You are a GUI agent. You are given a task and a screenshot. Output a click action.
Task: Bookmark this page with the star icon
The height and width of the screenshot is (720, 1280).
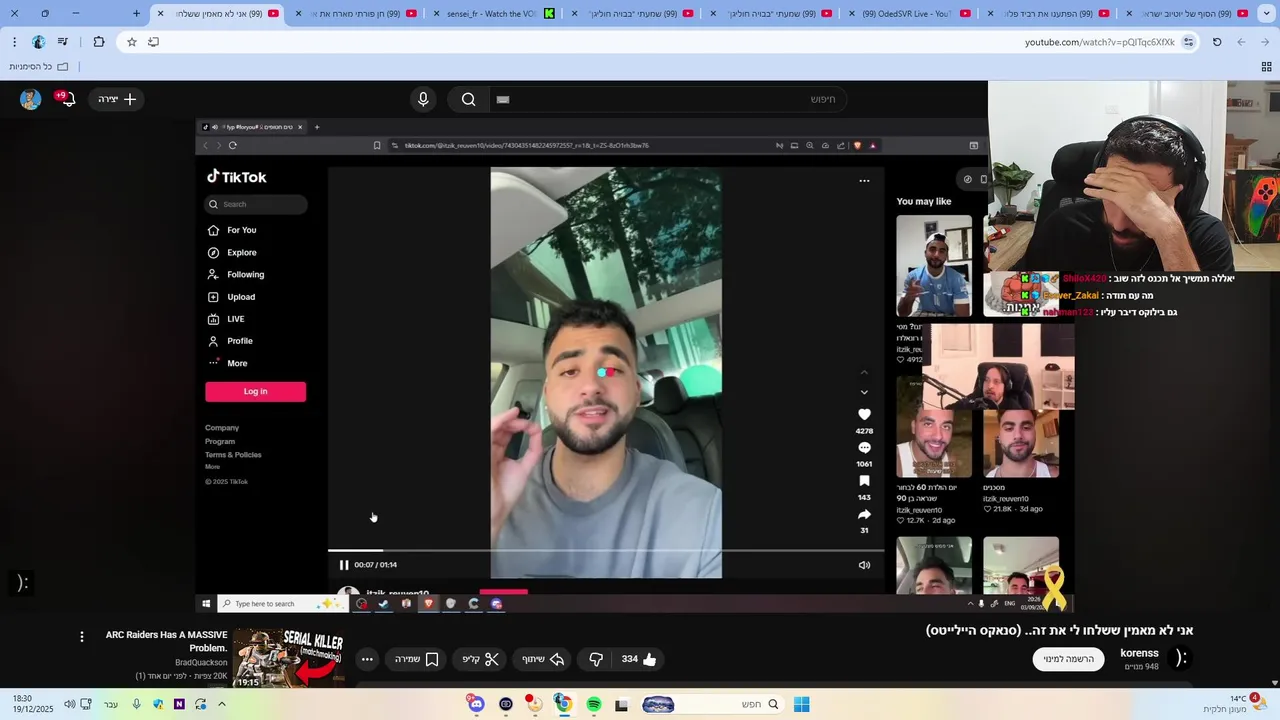131,42
